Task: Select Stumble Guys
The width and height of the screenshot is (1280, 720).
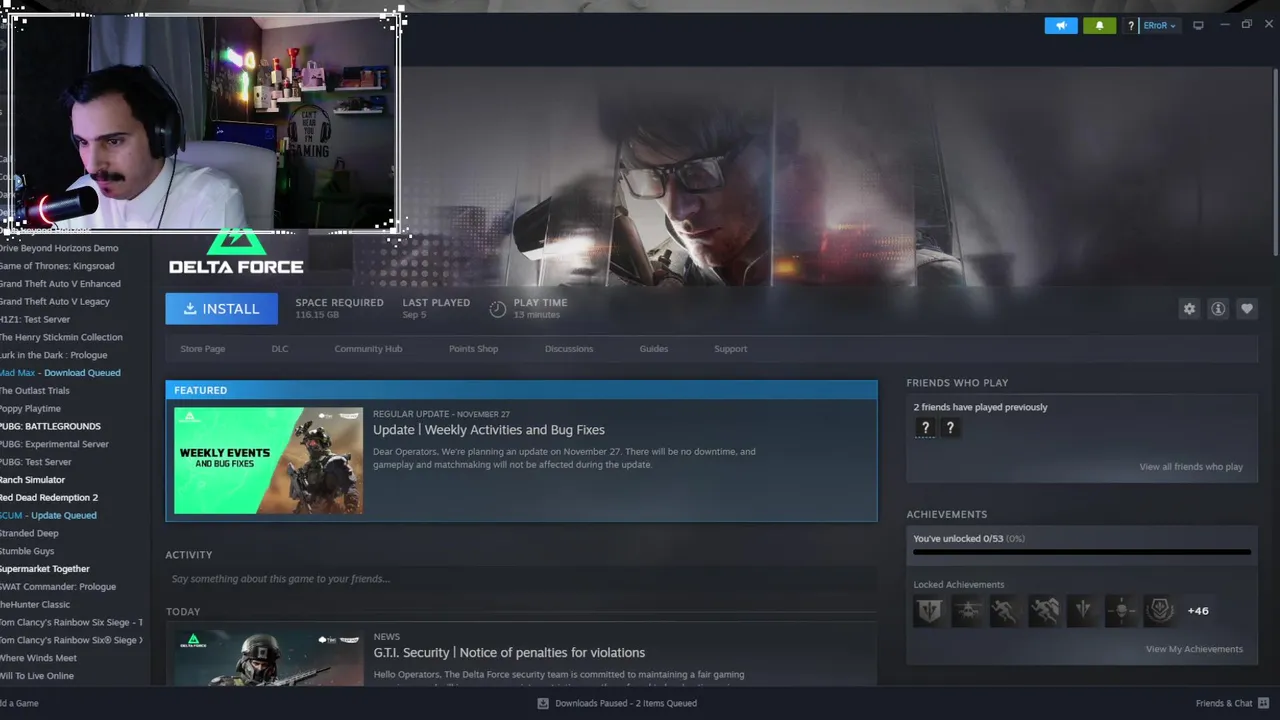Action: [x=27, y=551]
